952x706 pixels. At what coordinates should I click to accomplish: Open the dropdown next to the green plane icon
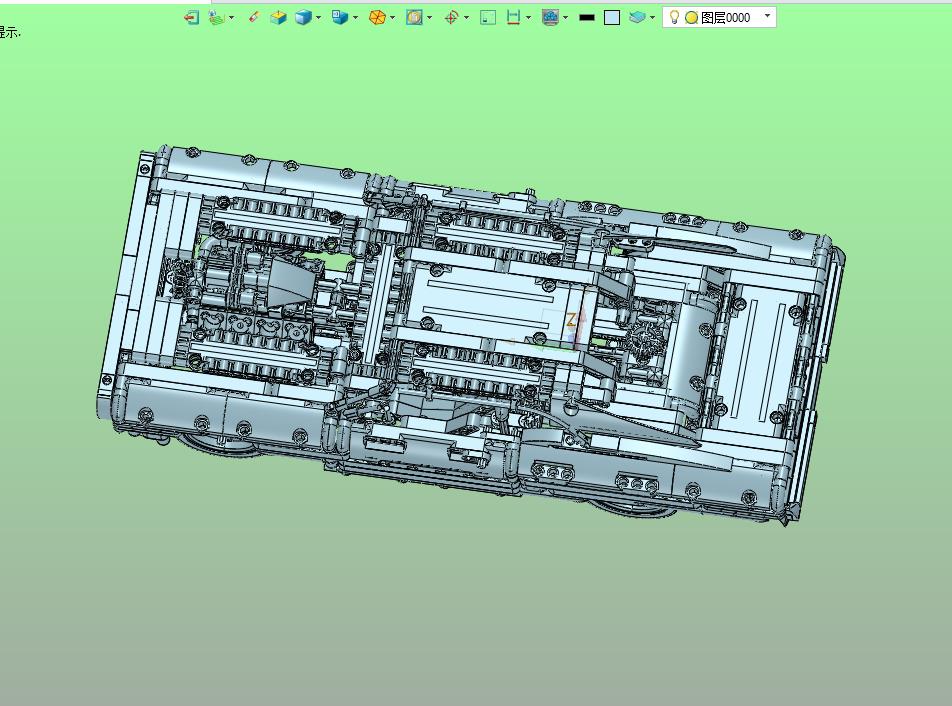point(231,18)
